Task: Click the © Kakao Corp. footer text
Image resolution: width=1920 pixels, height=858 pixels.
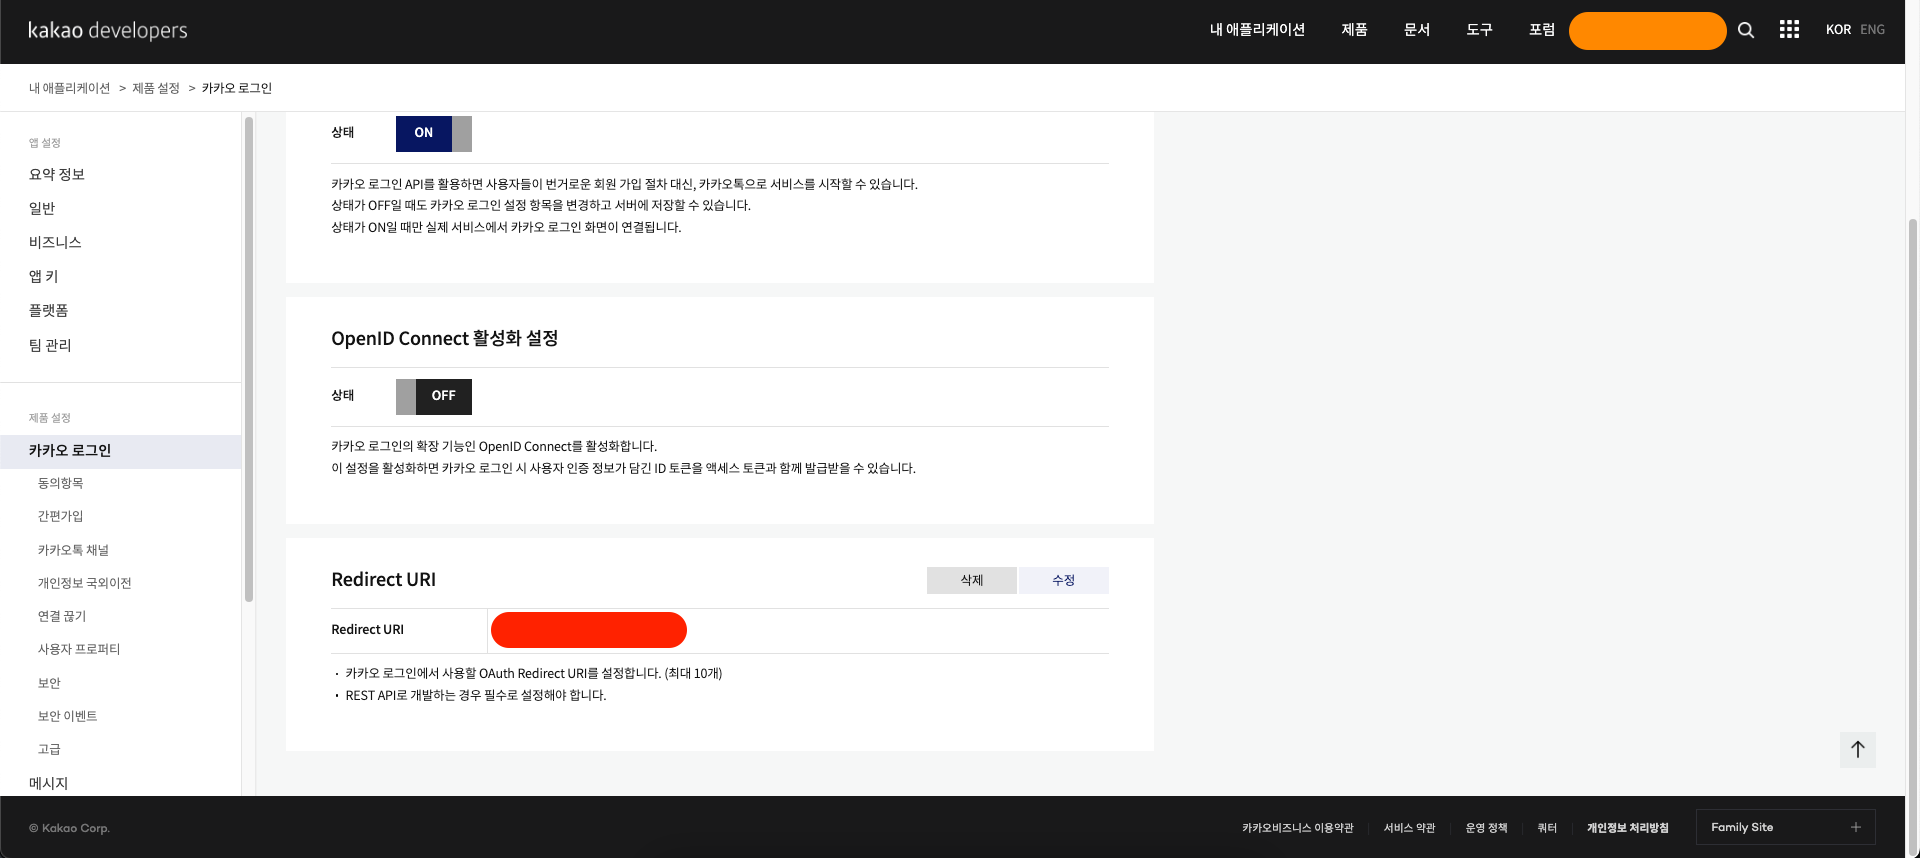Action: pyautogui.click(x=69, y=828)
